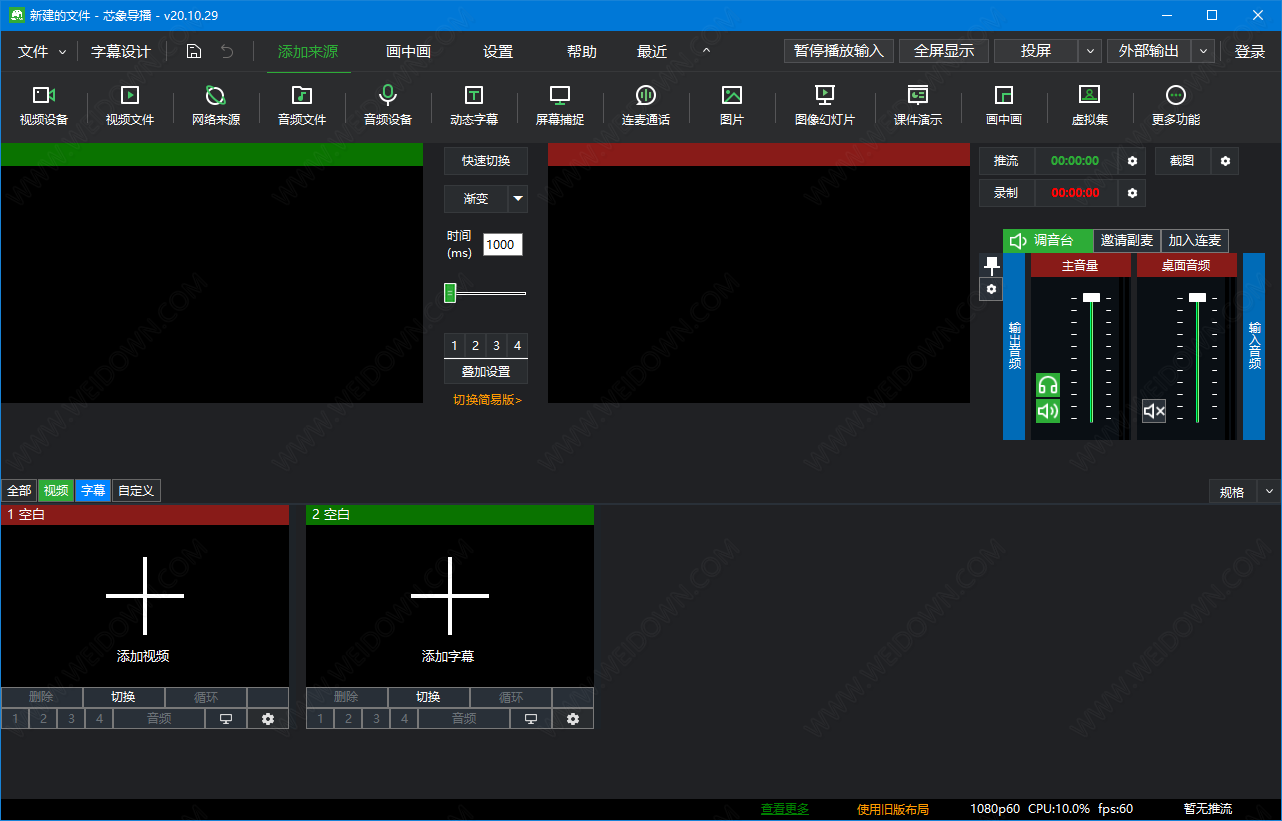The width and height of the screenshot is (1282, 821).
Task: Expand the 投屏 dropdown arrow
Action: [x=1090, y=52]
